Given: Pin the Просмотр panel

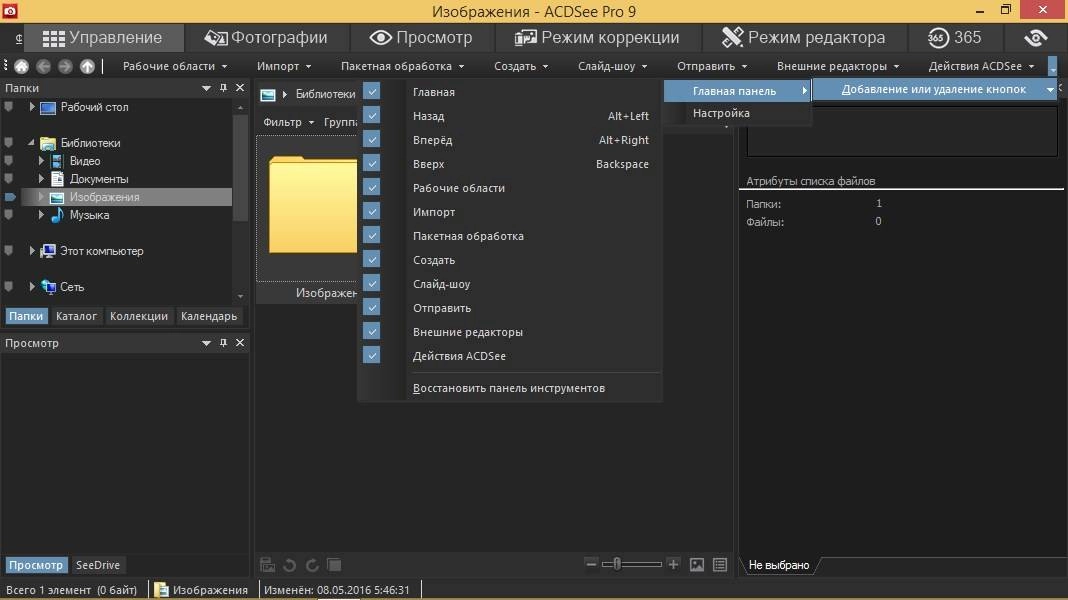Looking at the screenshot, I should pyautogui.click(x=223, y=343).
